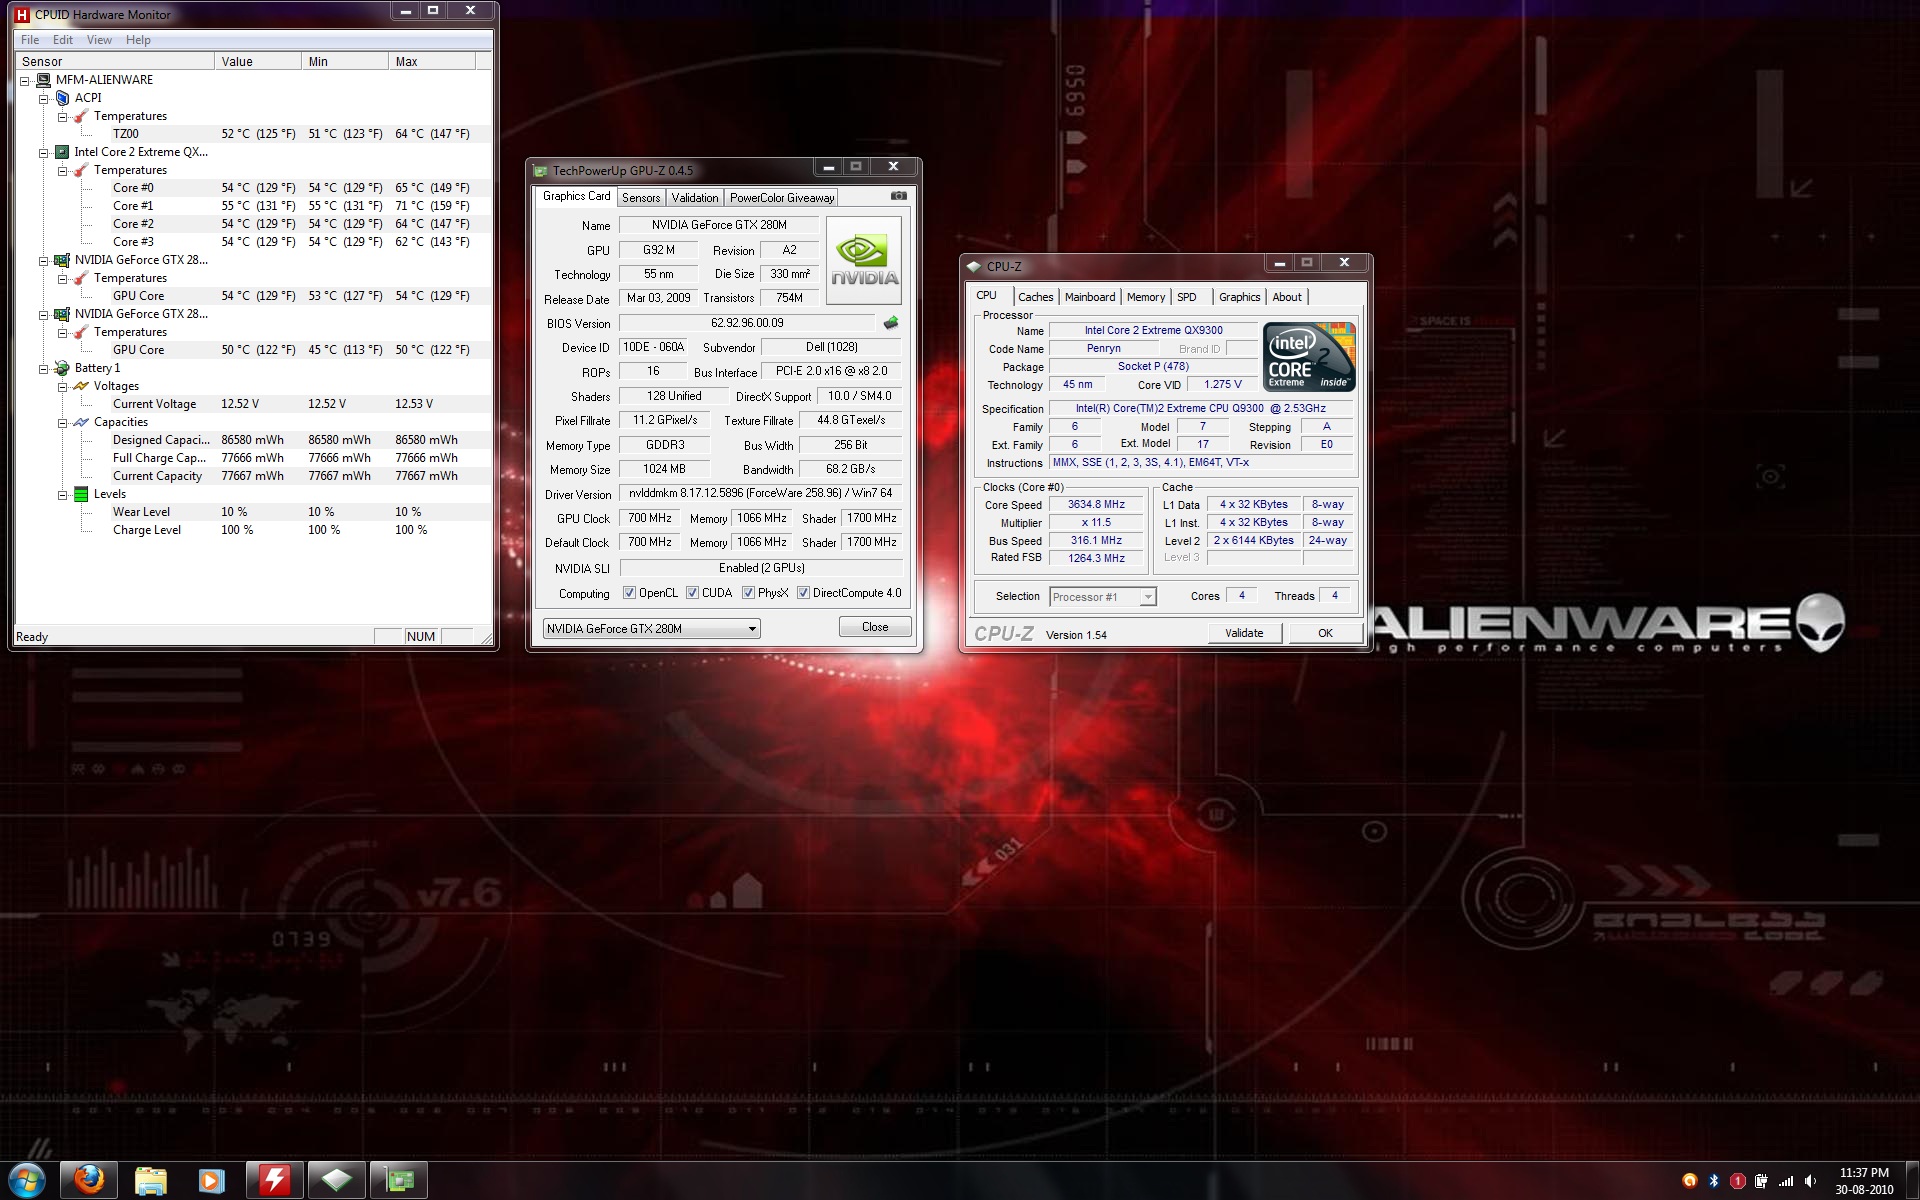Open the PowerColor Giveaway tab
Screen dimensions: 1920x1200
(x=782, y=198)
